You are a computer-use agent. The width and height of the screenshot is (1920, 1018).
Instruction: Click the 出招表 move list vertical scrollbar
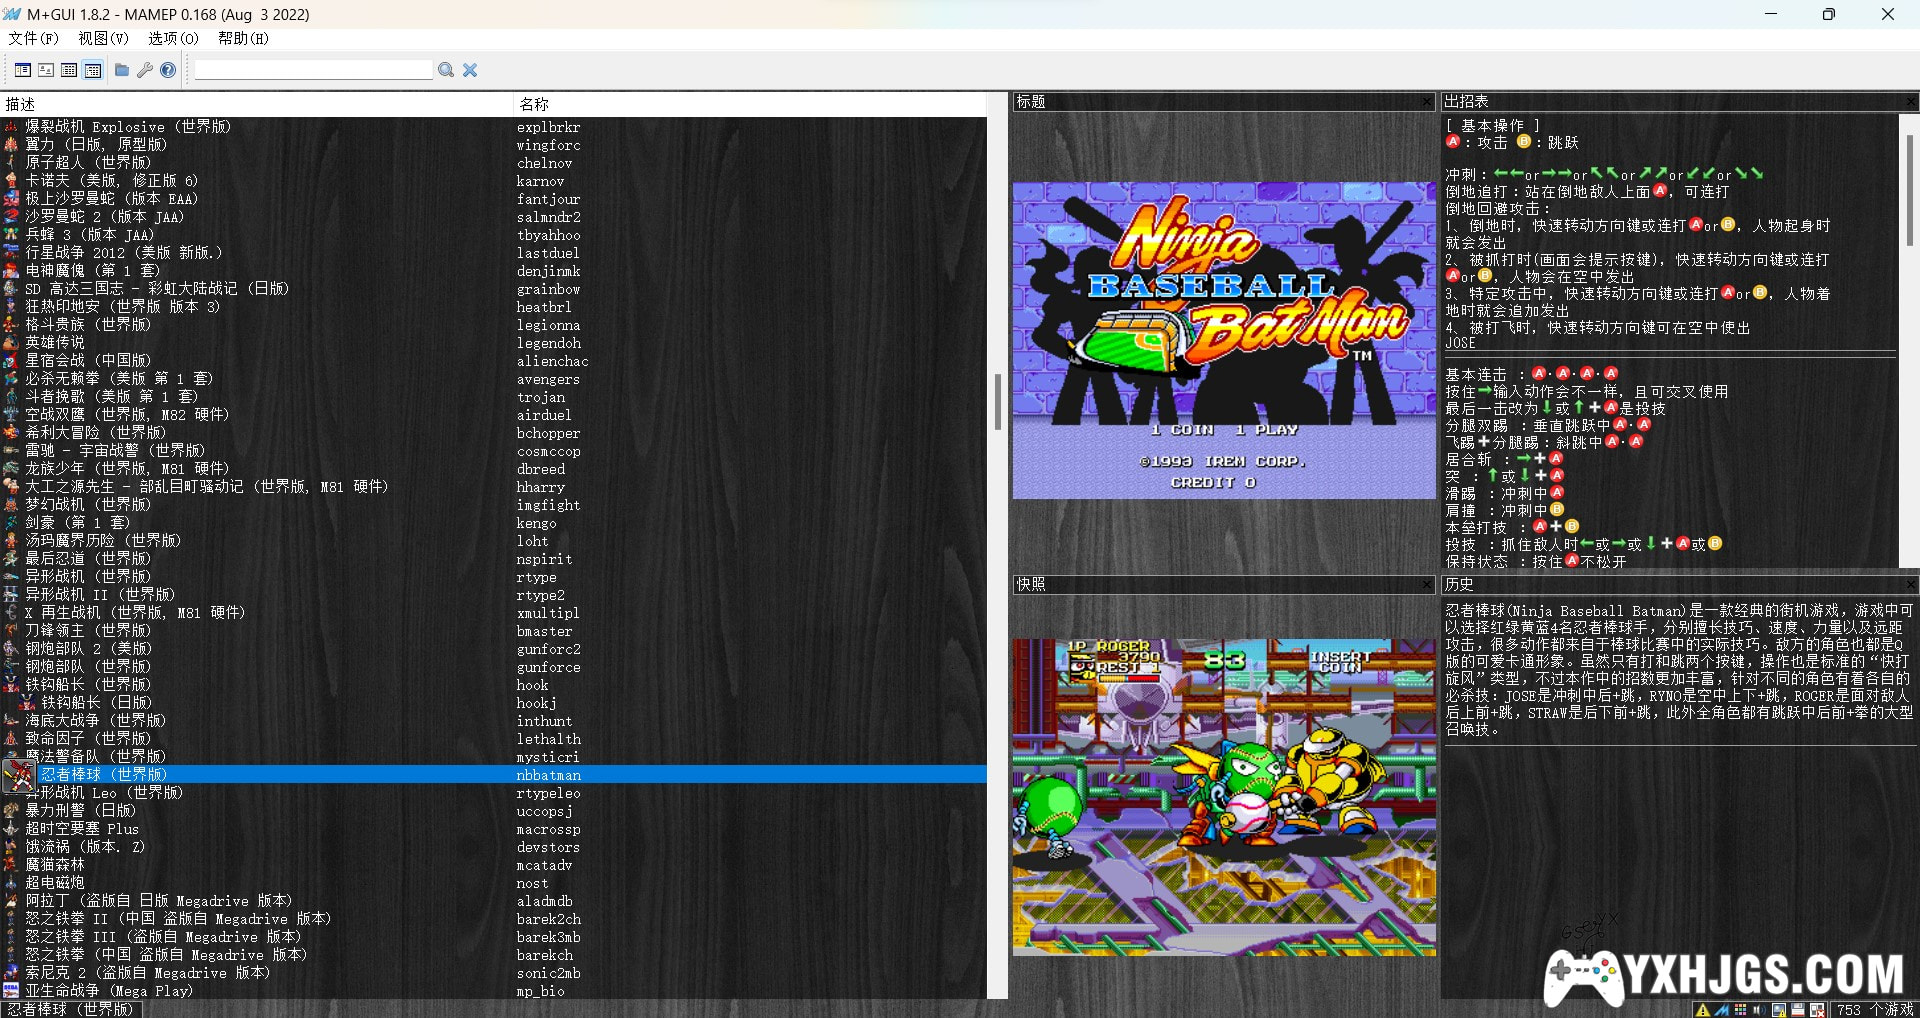pyautogui.click(x=1909, y=190)
